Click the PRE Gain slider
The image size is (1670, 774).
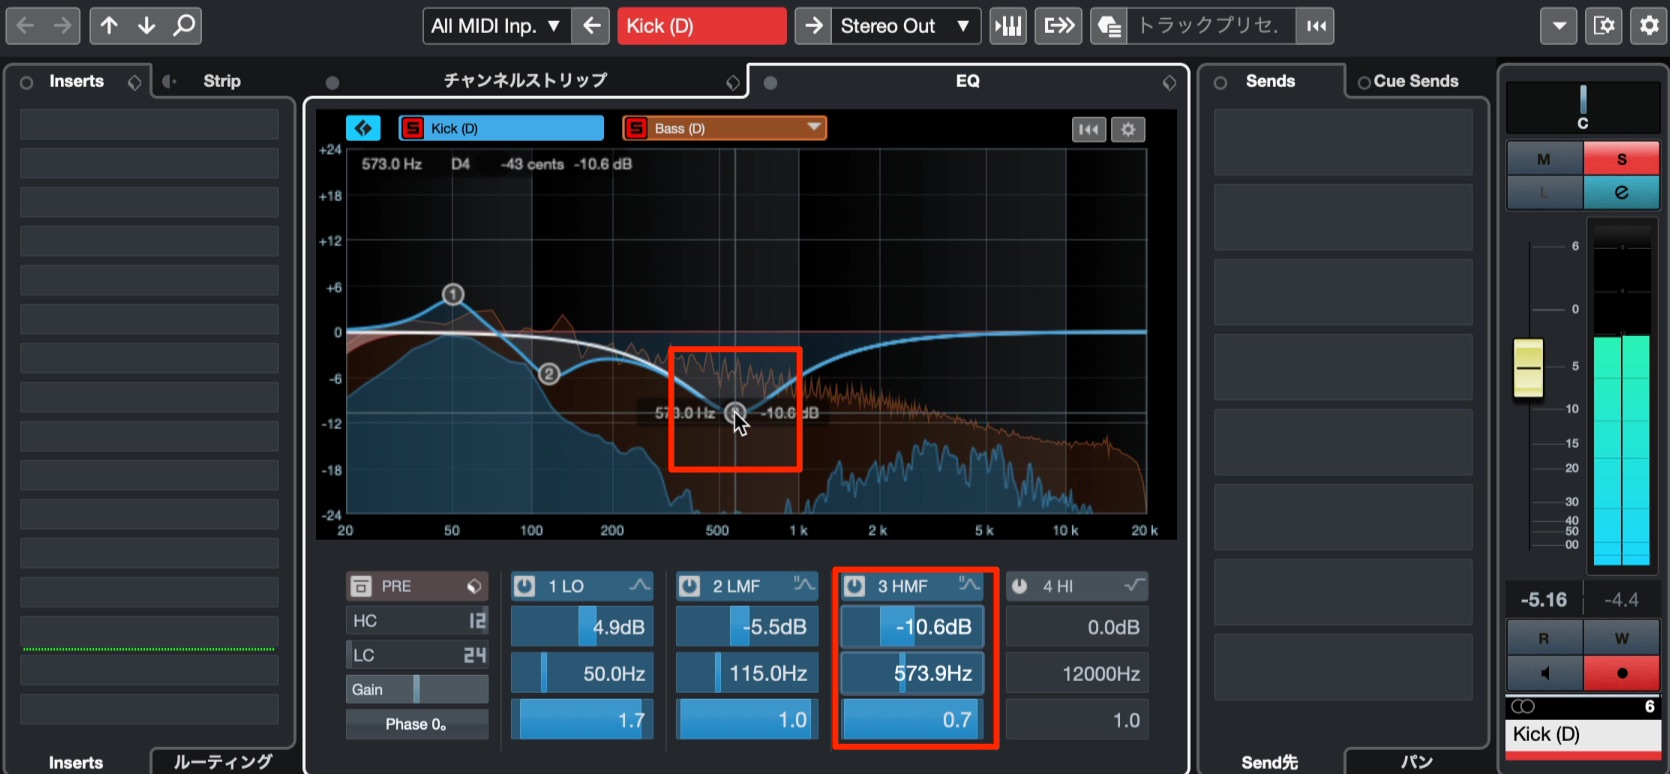click(x=417, y=689)
